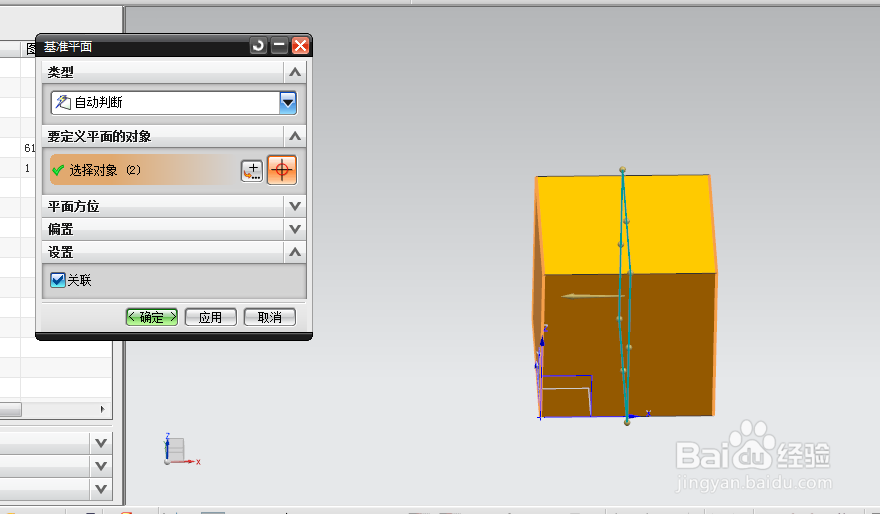880x514 pixels.
Task: Click the 设置 section header label
Action: point(61,252)
